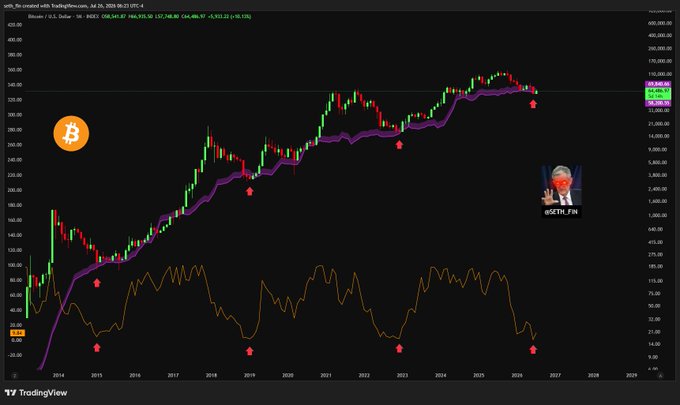Viewport: 680px width, 405px height.
Task: Click the 9,000.00 price scale label
Action: click(x=657, y=149)
